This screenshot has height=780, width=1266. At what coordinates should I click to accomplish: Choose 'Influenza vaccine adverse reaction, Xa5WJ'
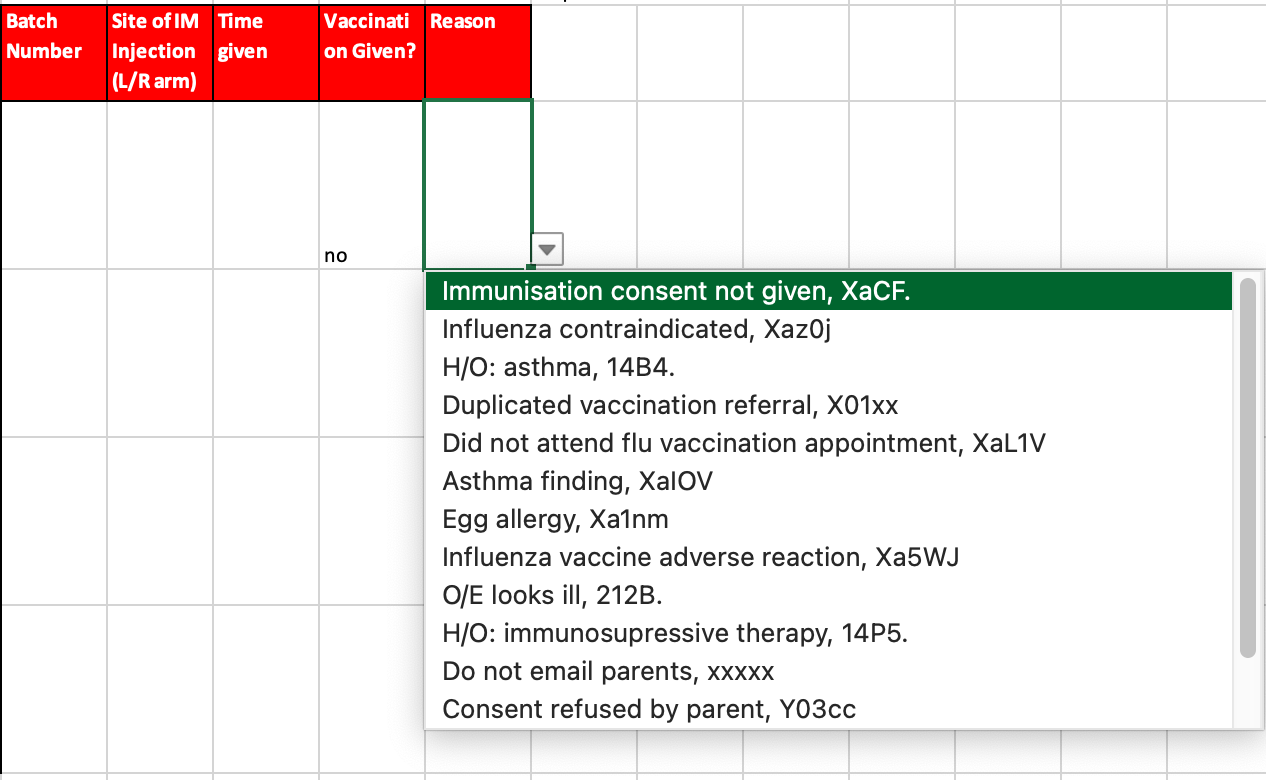700,557
